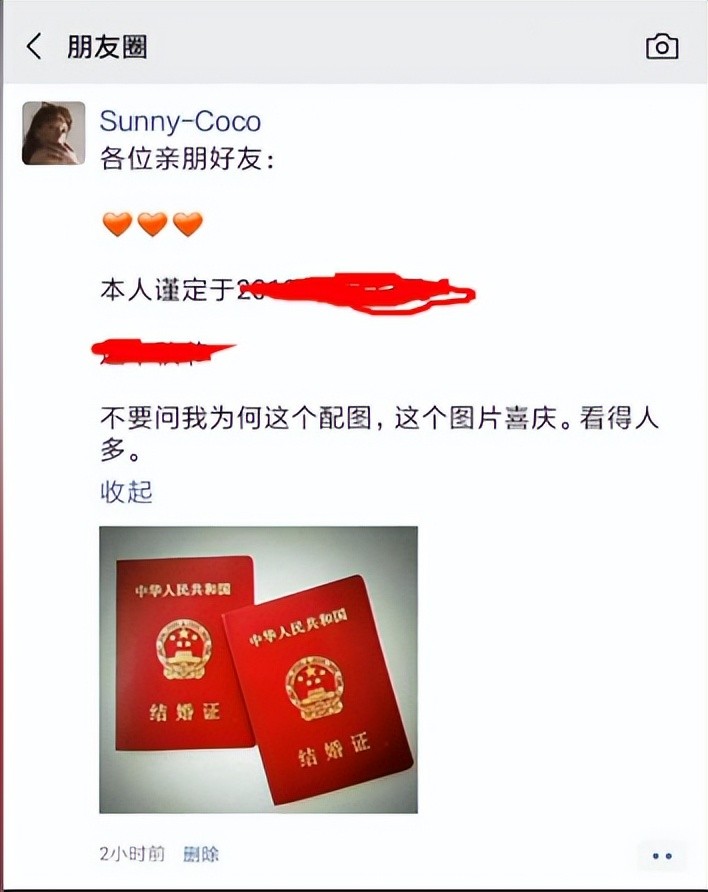Tap the 2小时前 timestamp
This screenshot has width=708, height=892.
(x=132, y=854)
